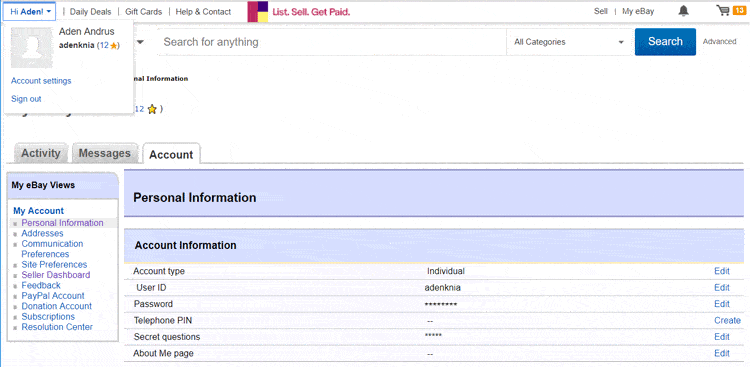The image size is (750, 367).
Task: Open the All Categories dropdown
Action: (x=569, y=42)
